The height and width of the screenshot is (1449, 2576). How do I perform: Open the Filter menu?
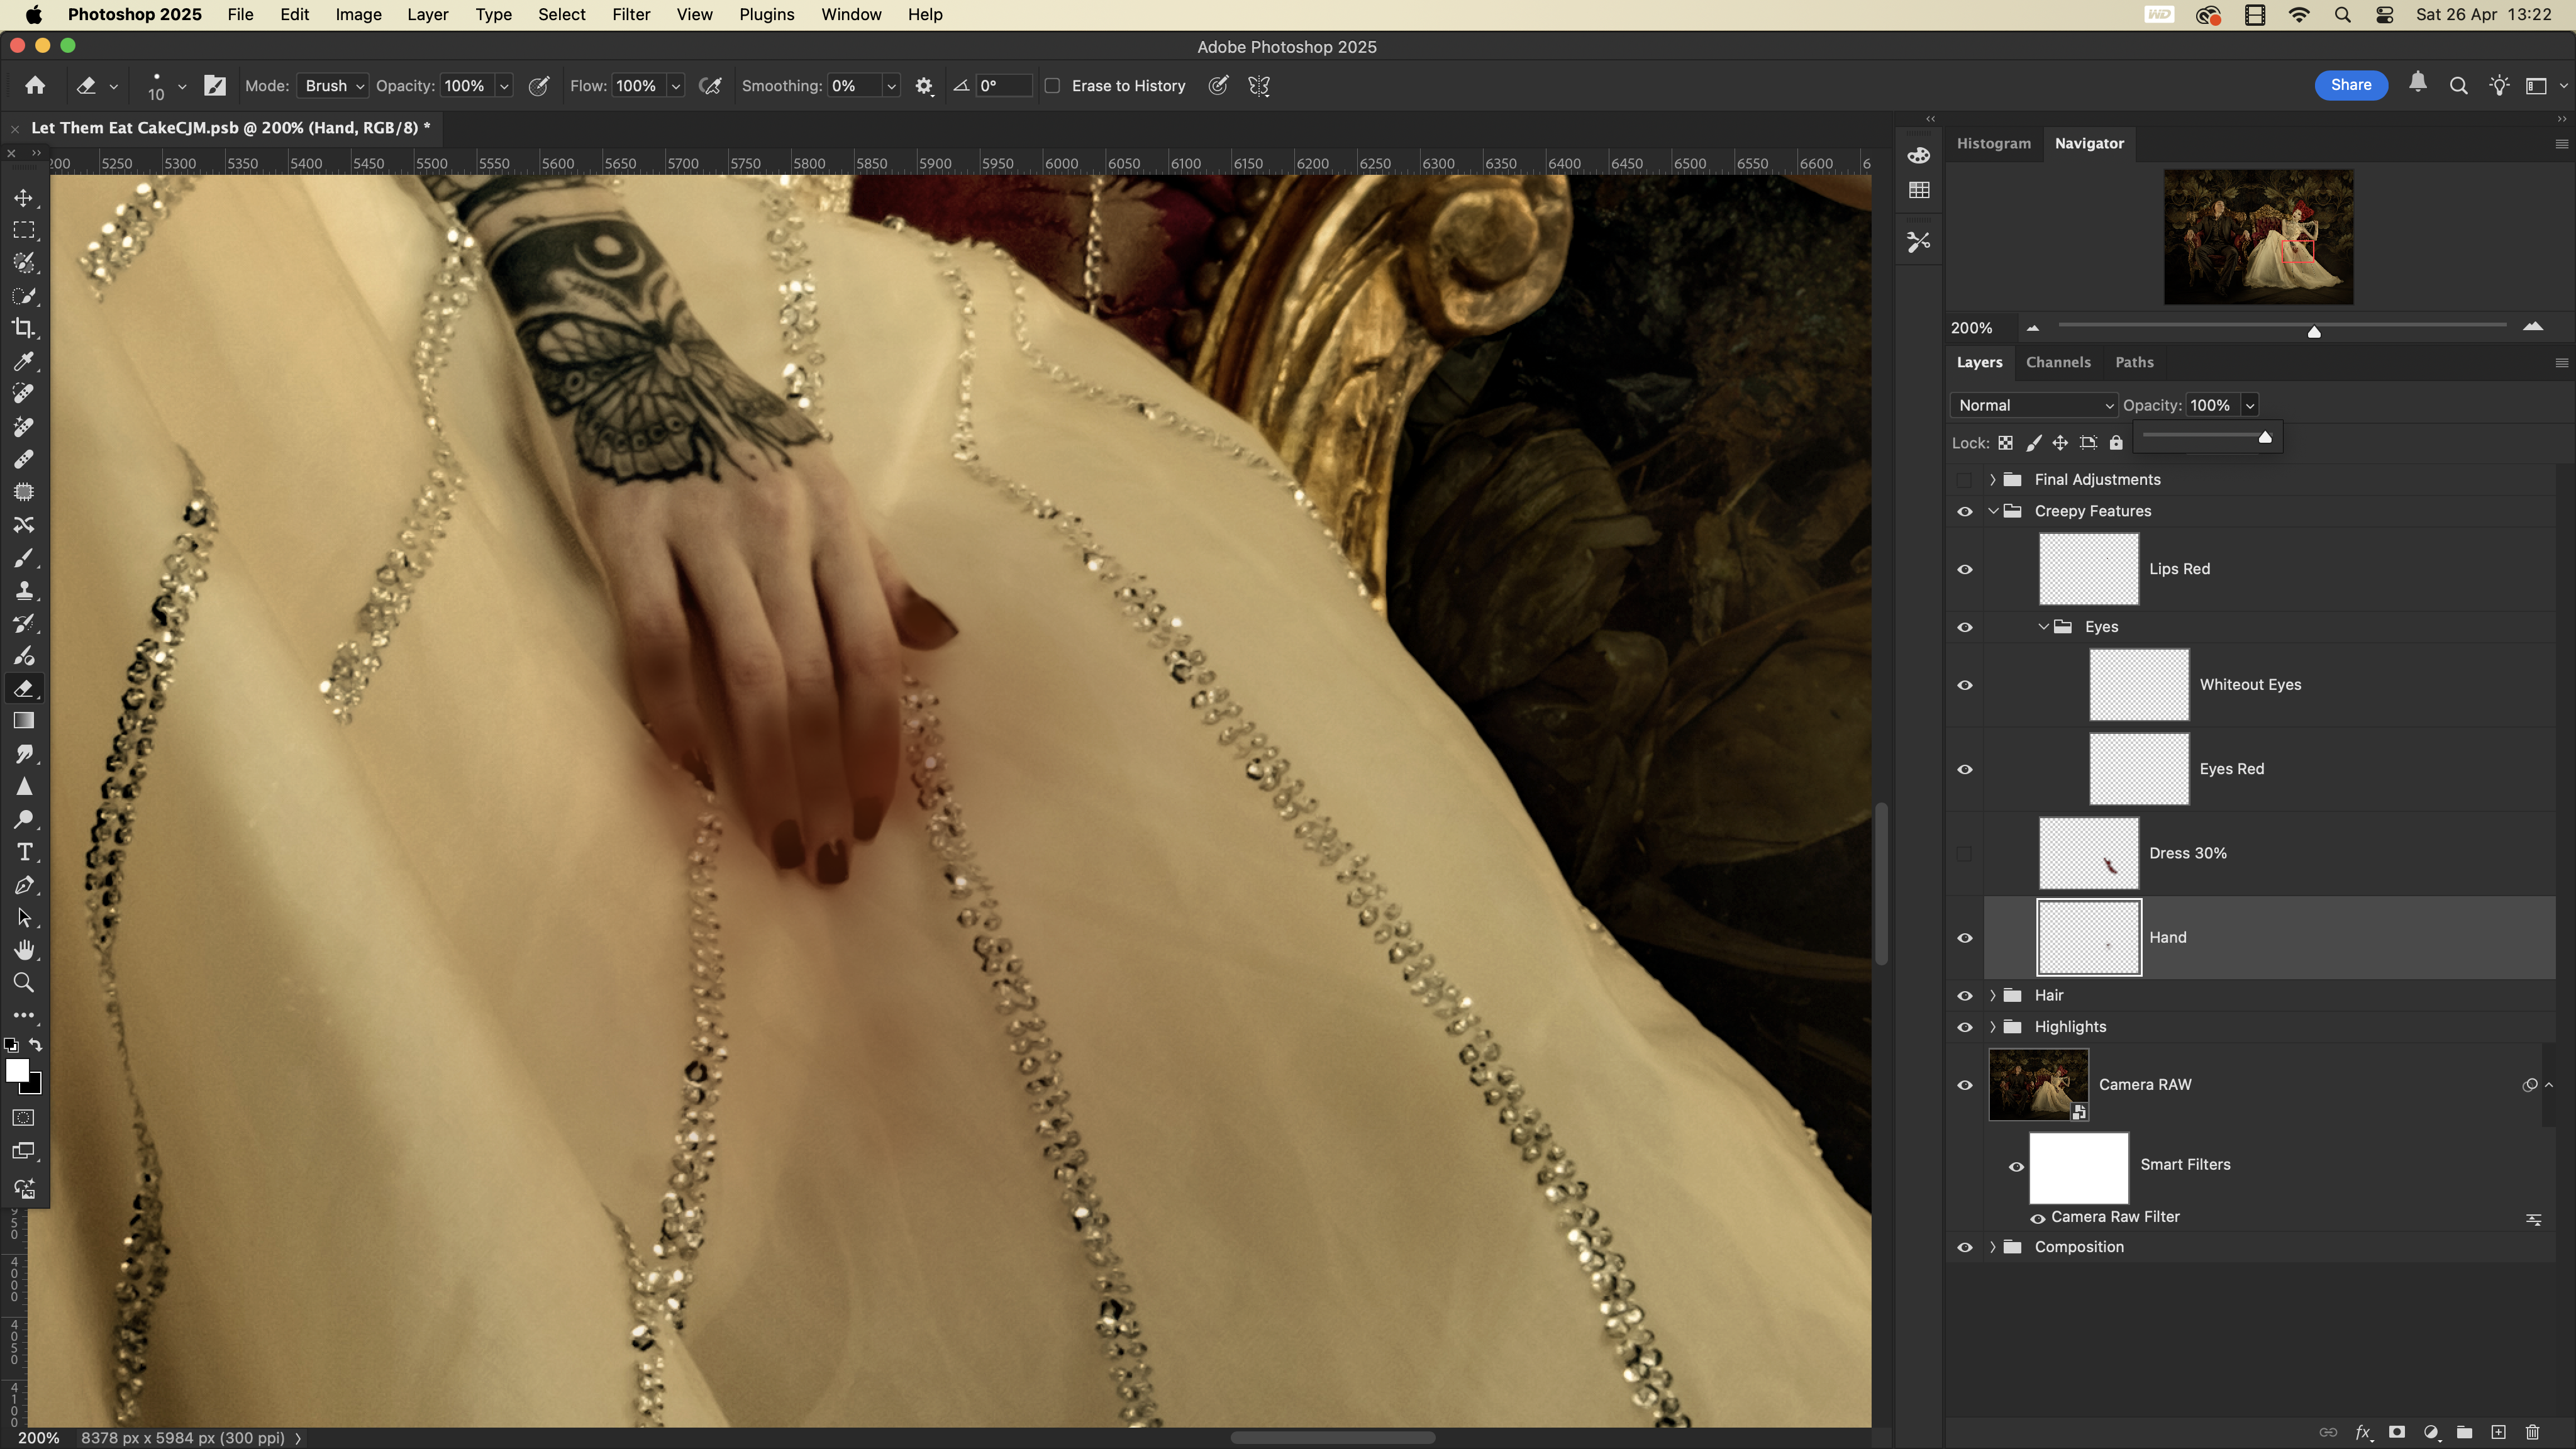[x=630, y=15]
